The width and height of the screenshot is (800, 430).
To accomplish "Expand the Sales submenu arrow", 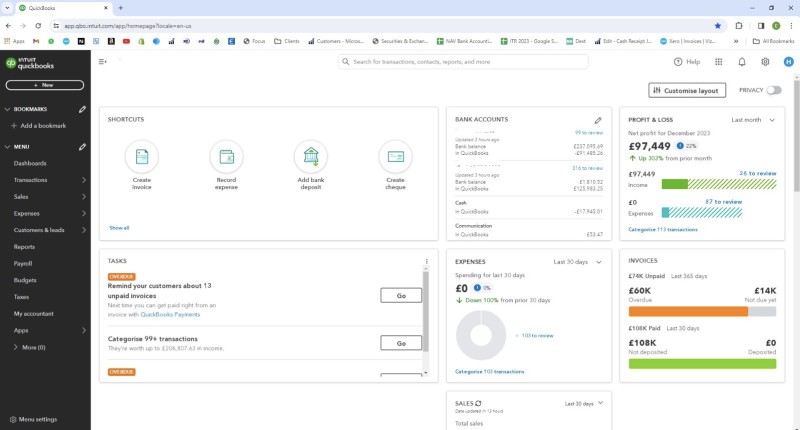I will tap(84, 197).
